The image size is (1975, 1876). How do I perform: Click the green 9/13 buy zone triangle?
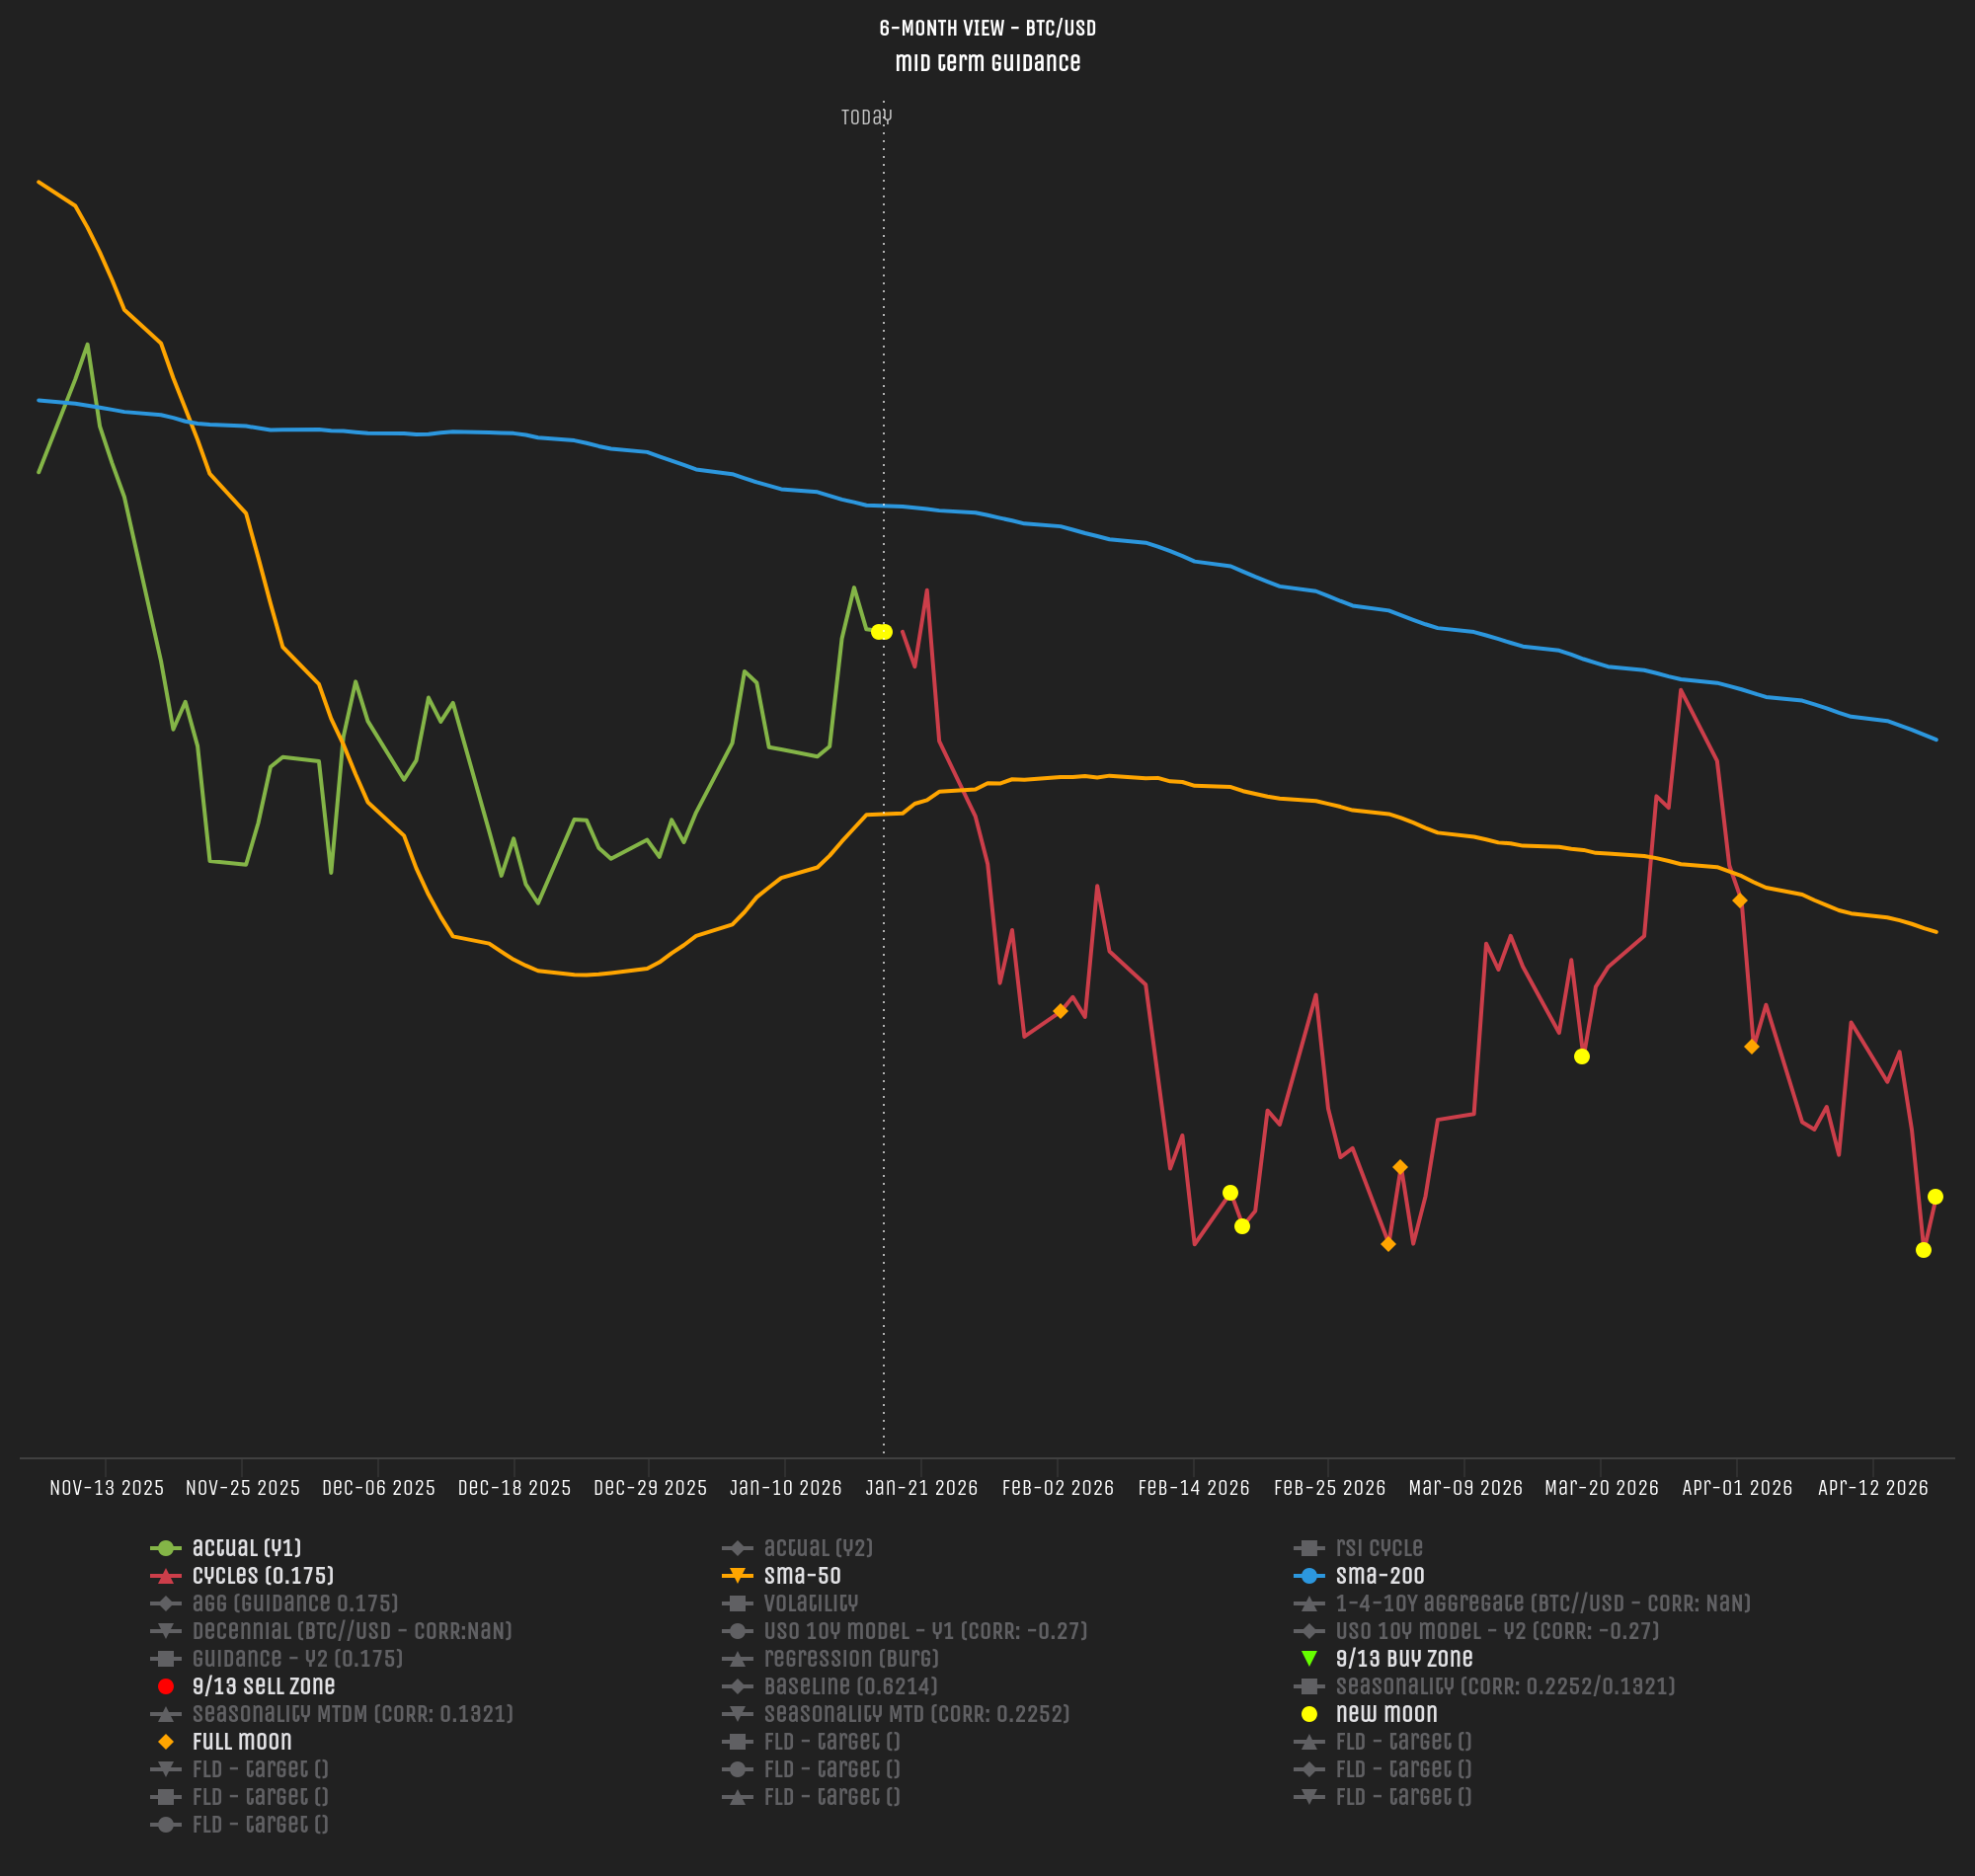pos(1309,1659)
